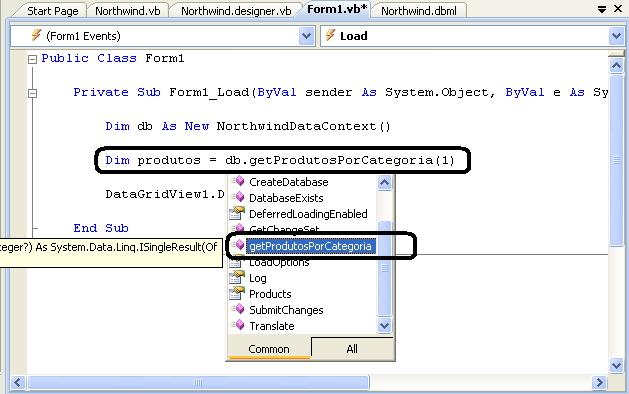Click the 'End Sub' code line
This screenshot has width=629, height=394.
click(101, 228)
